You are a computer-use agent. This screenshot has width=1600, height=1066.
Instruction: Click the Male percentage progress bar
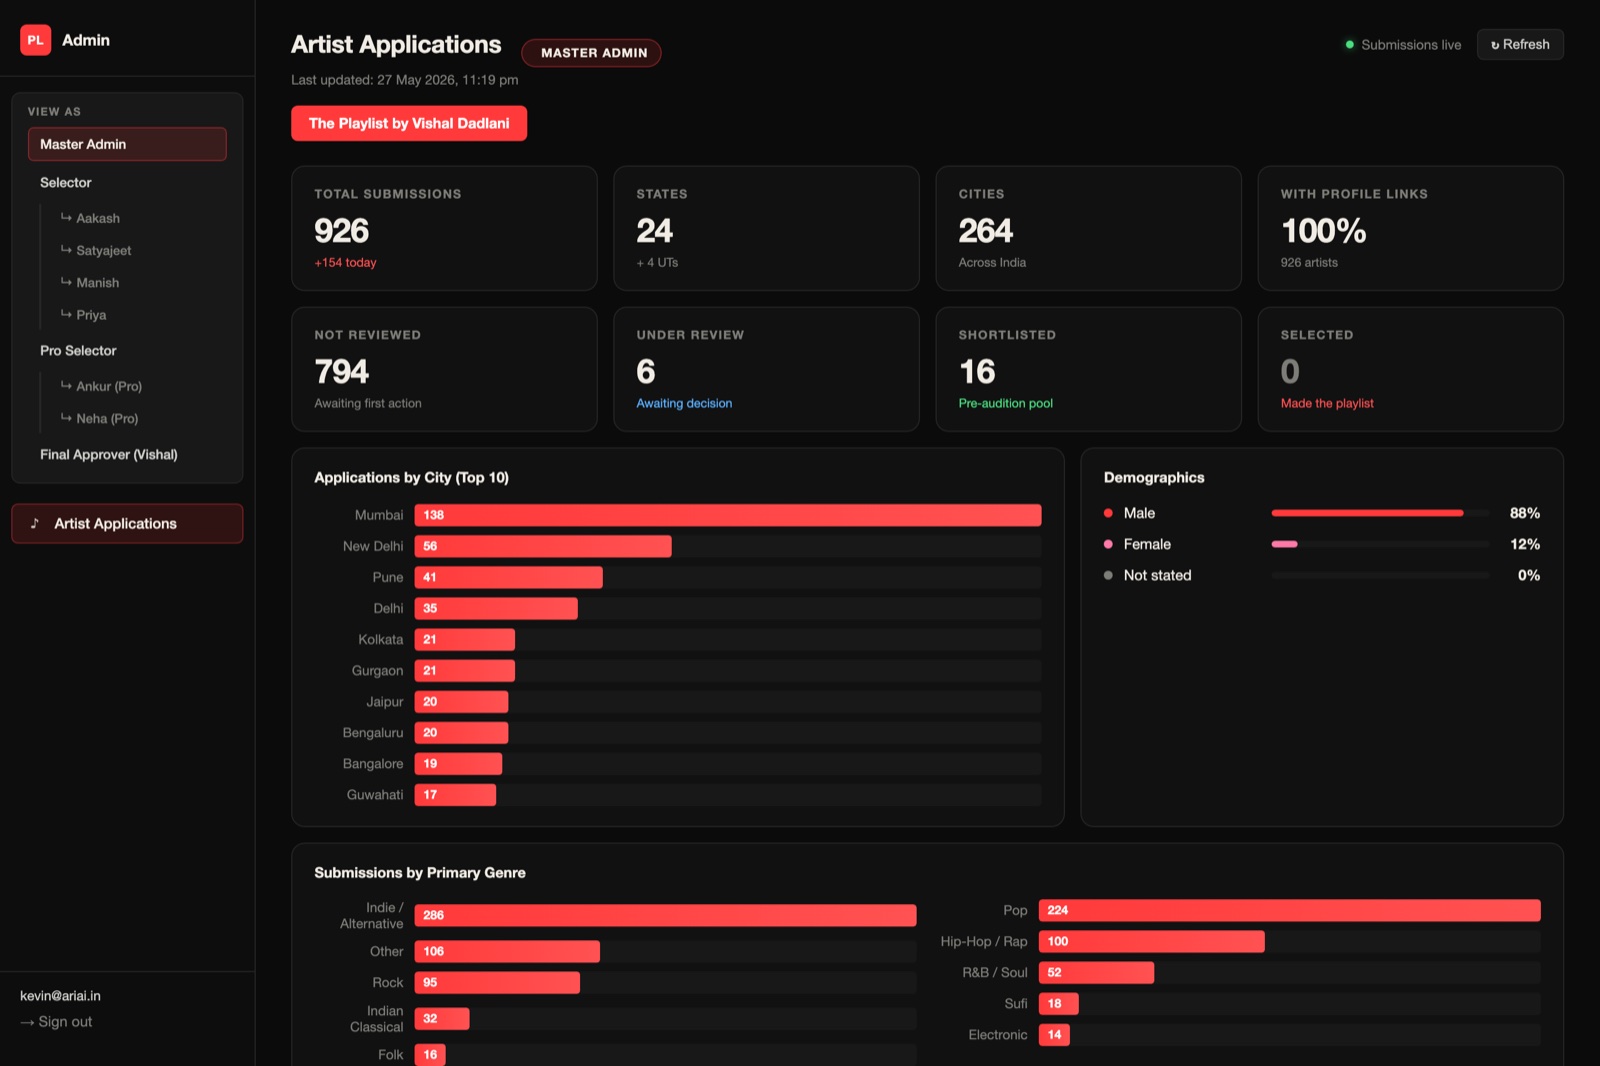1380,513
